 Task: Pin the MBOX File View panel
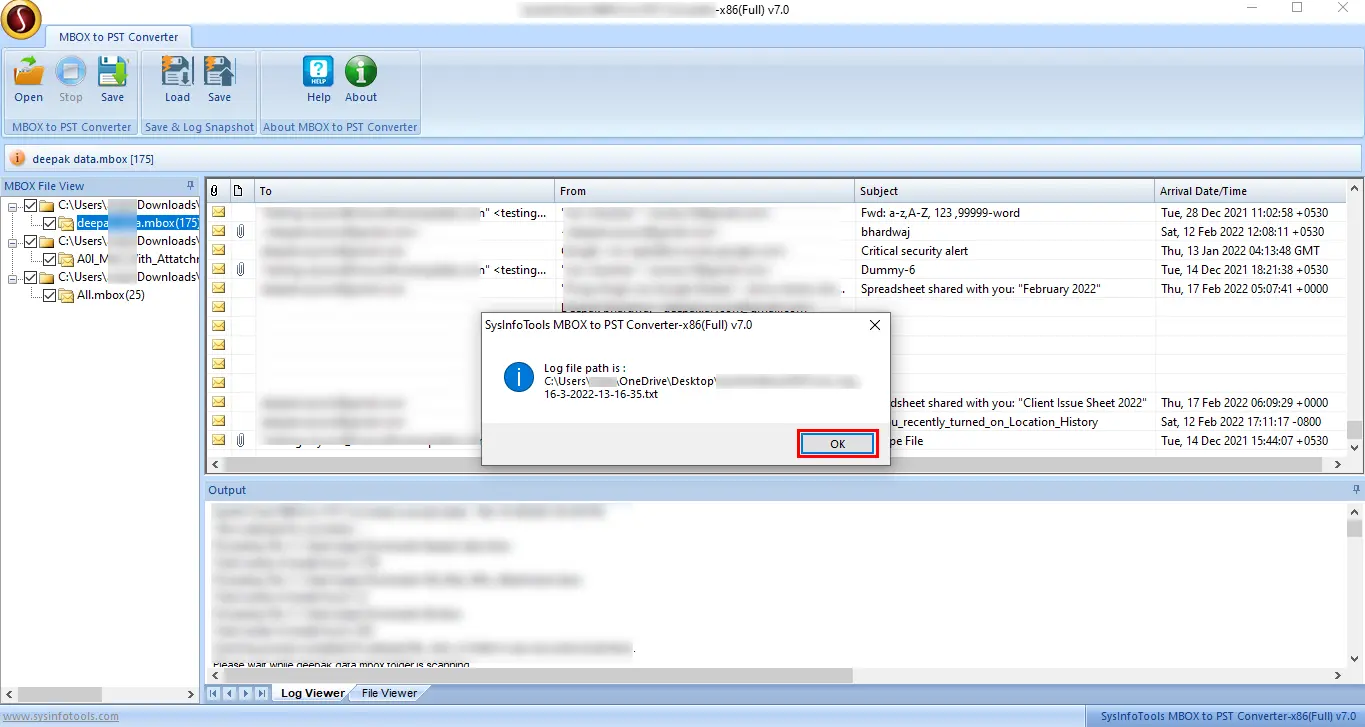pyautogui.click(x=190, y=185)
